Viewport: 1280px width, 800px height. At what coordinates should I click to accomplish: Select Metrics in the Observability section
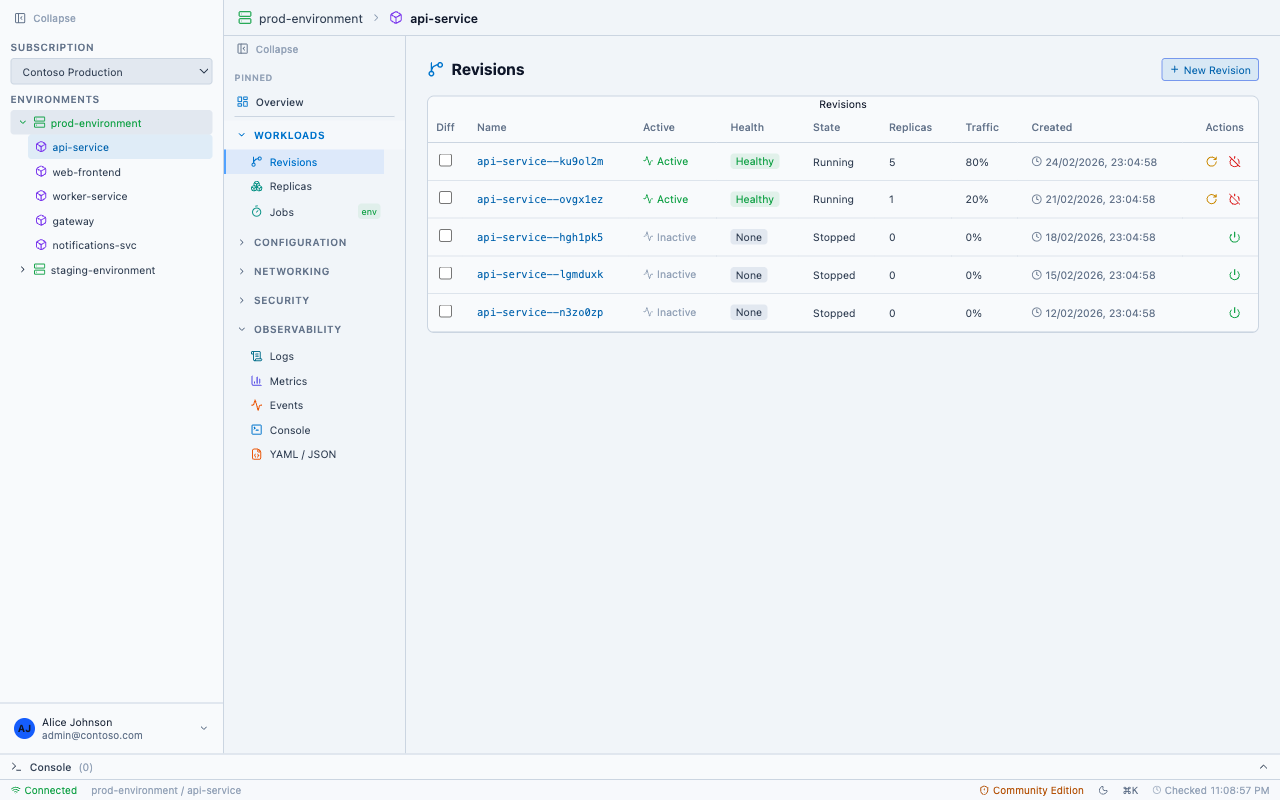(288, 381)
